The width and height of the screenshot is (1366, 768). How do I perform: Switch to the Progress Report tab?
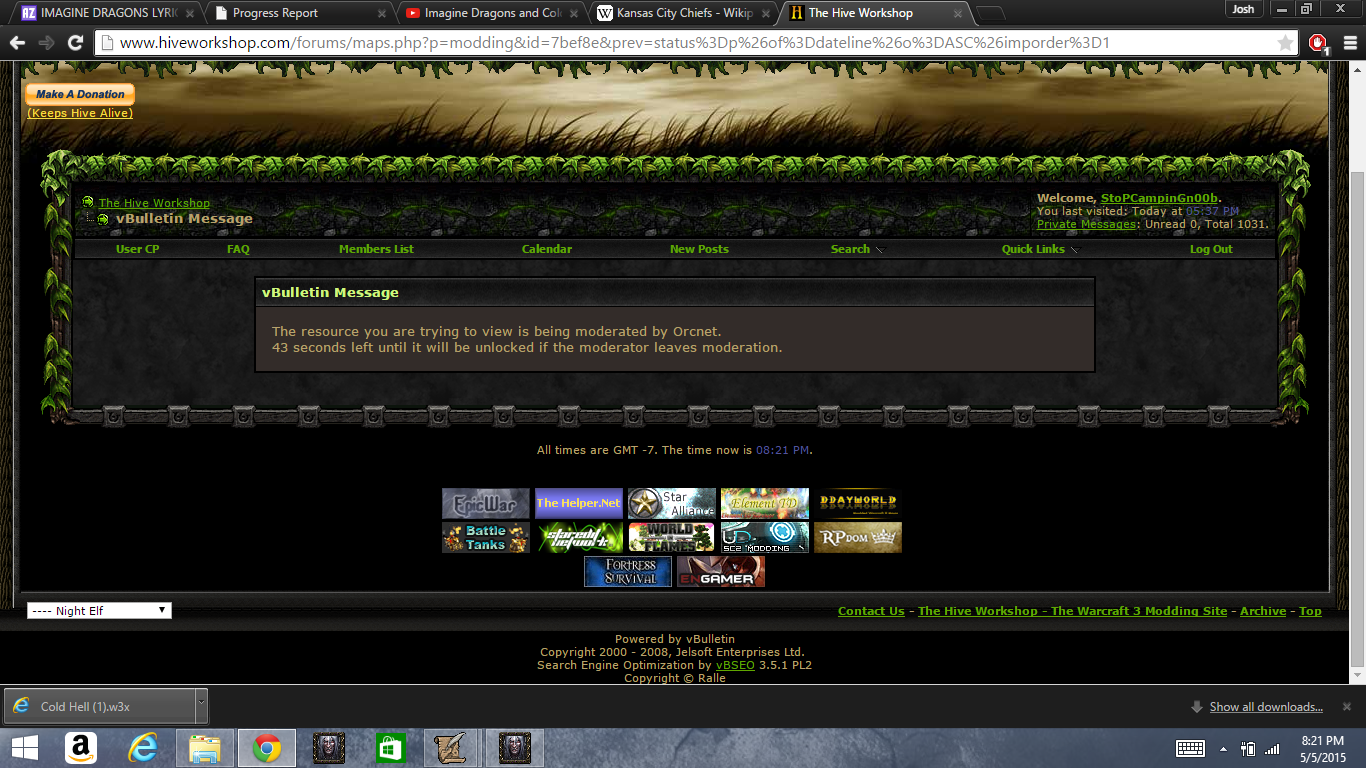coord(299,13)
